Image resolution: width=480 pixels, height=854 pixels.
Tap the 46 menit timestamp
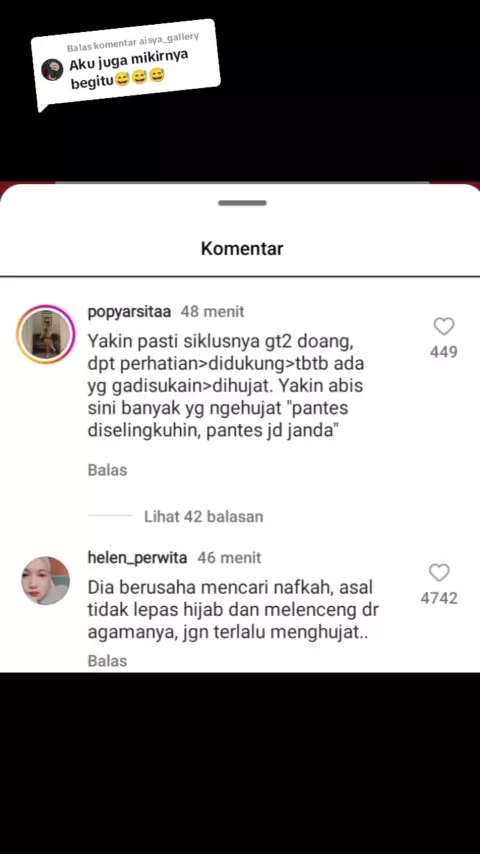229,558
